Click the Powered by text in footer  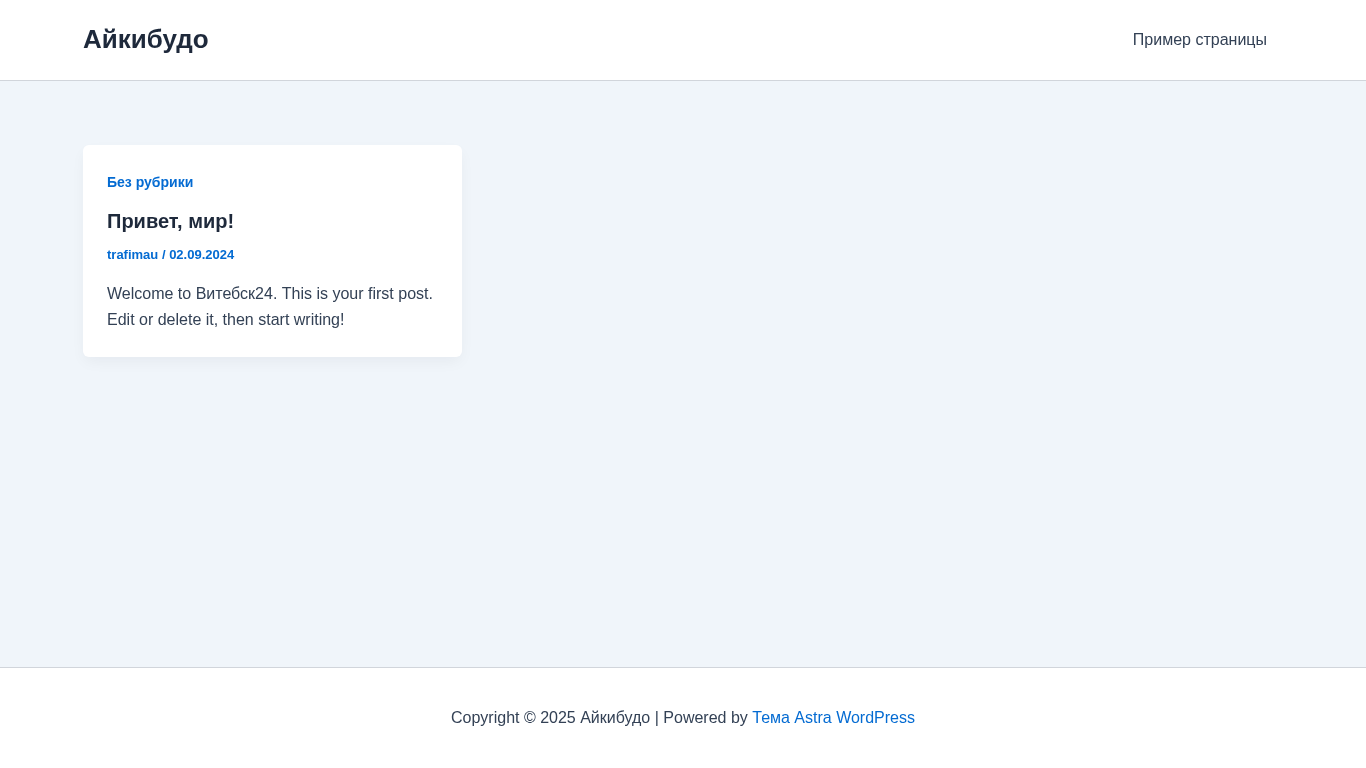[x=705, y=718]
